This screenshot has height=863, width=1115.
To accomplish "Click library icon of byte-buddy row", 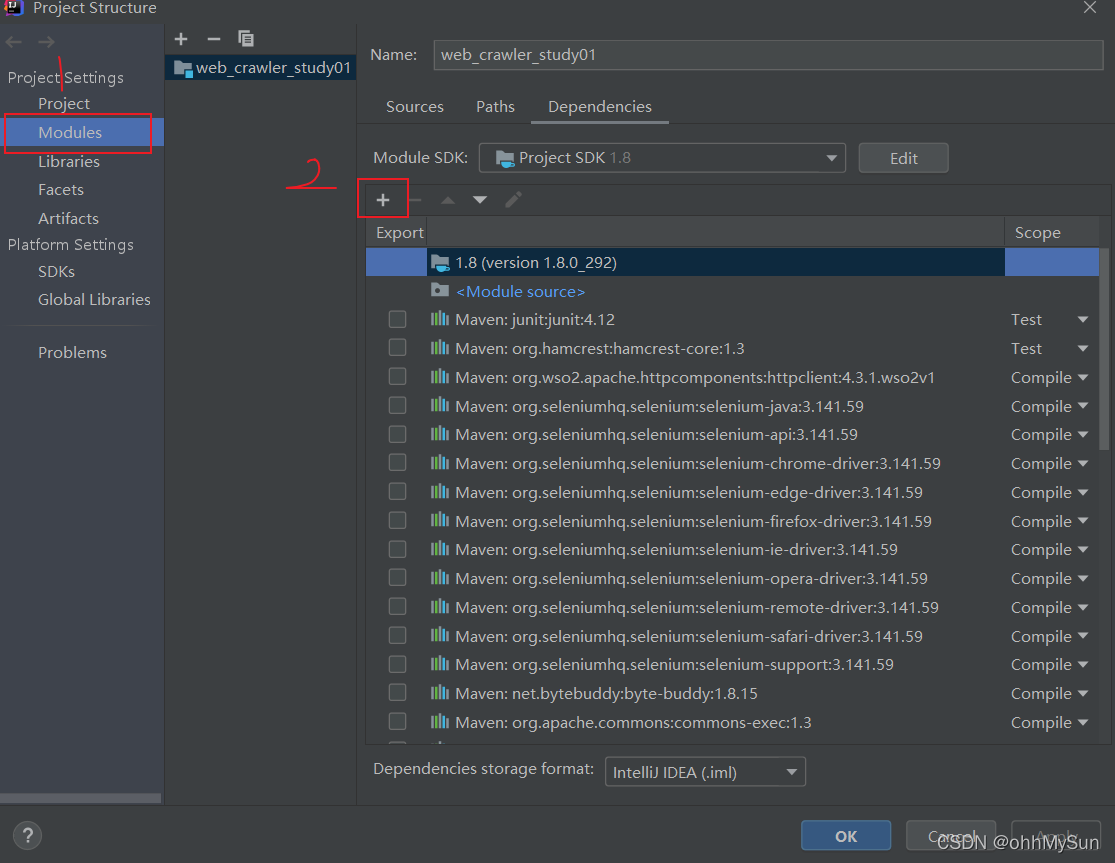I will tap(439, 692).
